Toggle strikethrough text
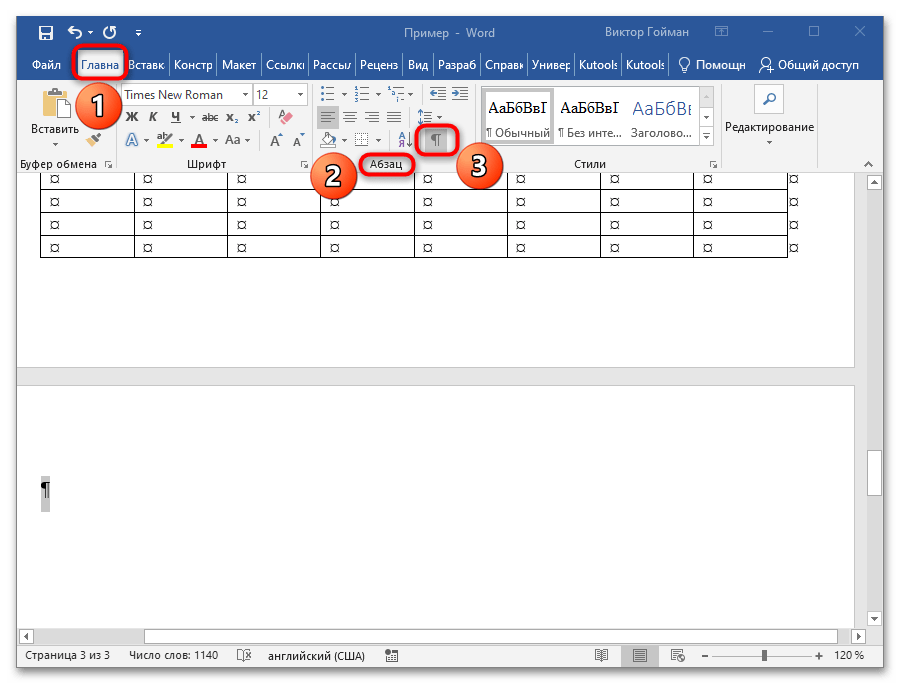 click(x=210, y=117)
